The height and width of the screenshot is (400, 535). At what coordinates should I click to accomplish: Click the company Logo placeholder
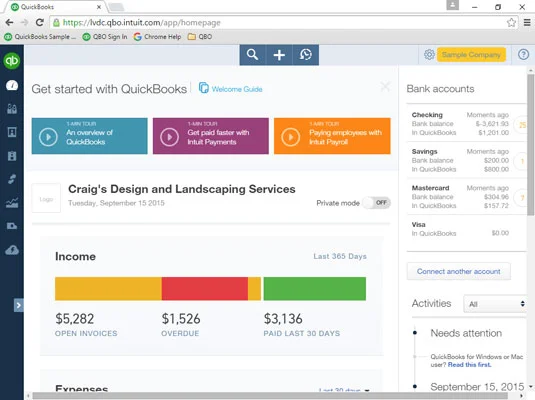tap(46, 198)
